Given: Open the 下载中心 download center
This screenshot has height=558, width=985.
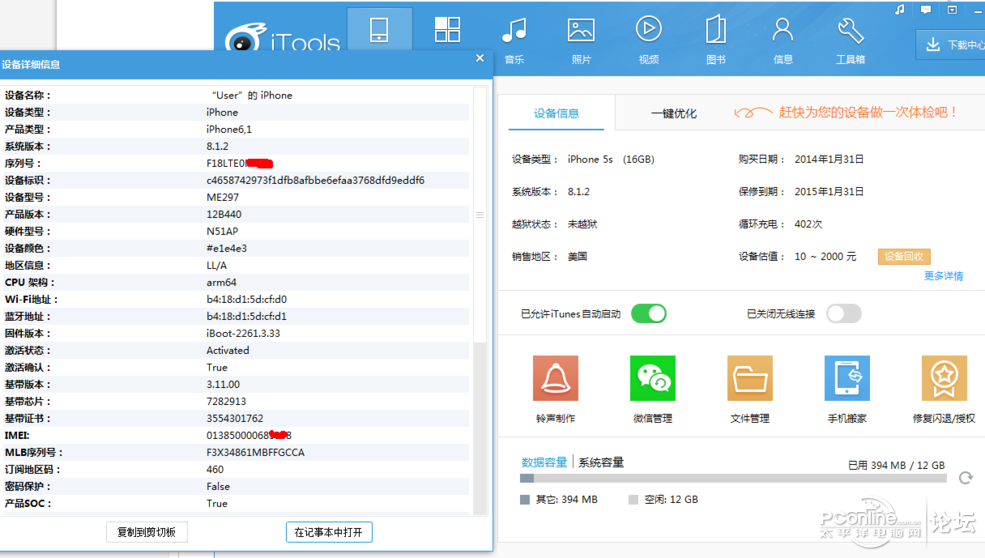Looking at the screenshot, I should tap(951, 45).
